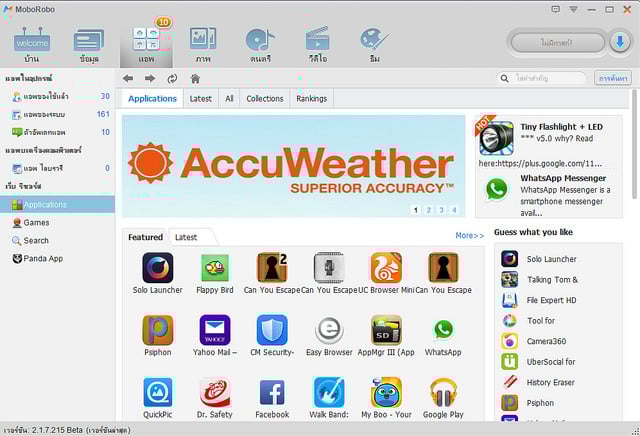640x436 pixels.
Task: Open the sidebar system apps entry (161)
Action: tap(57, 114)
